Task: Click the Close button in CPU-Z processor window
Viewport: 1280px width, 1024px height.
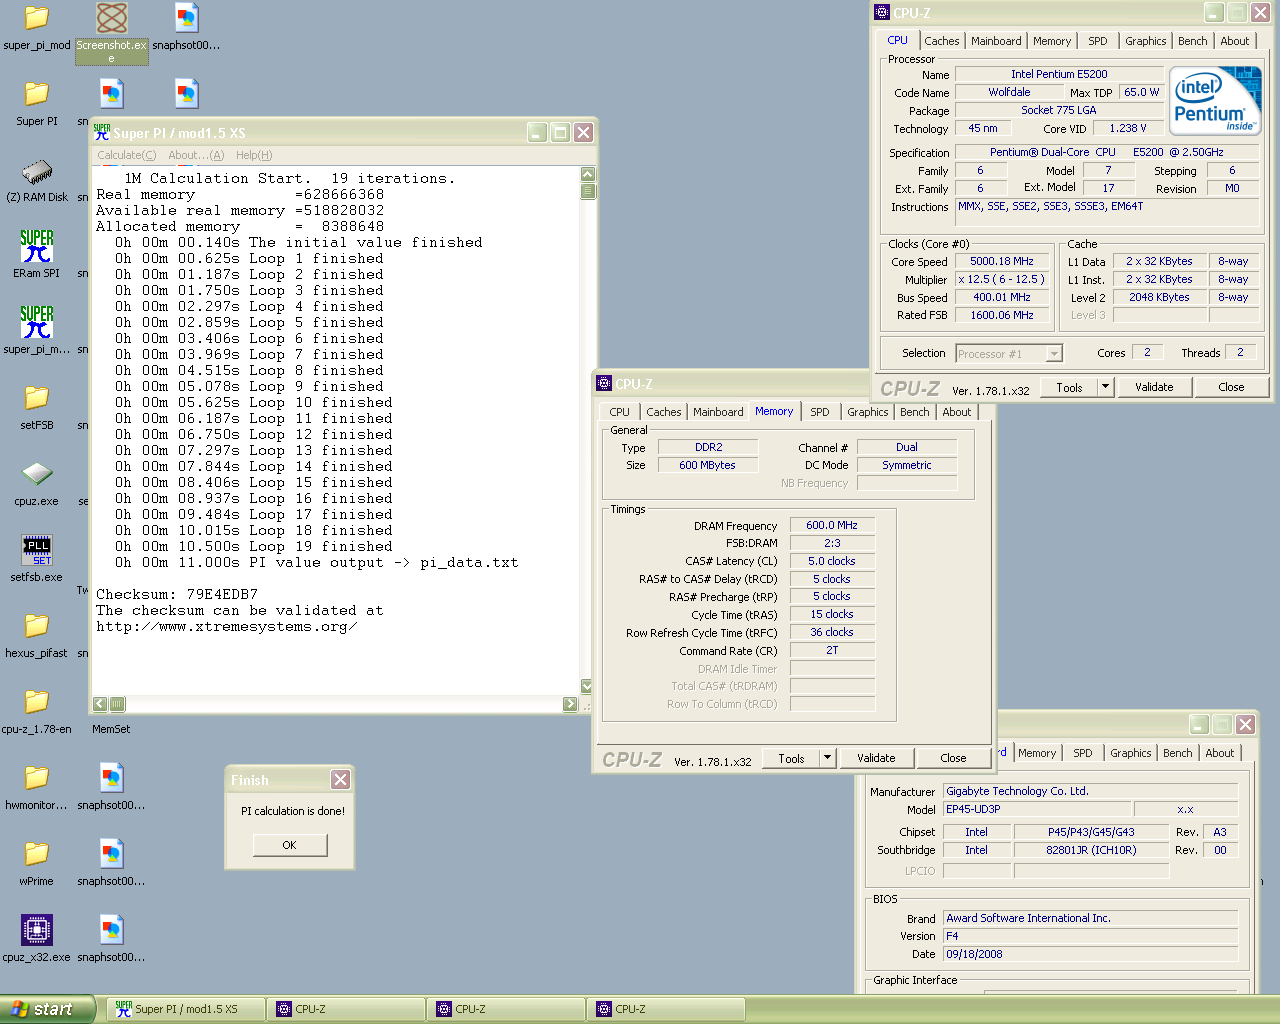Action: click(x=1231, y=387)
